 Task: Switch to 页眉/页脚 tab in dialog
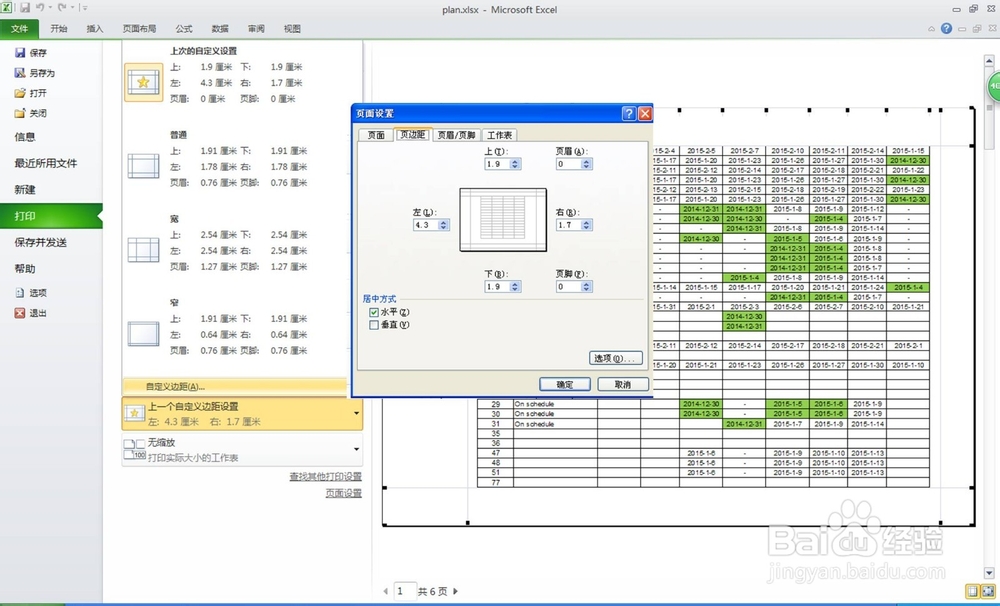click(456, 135)
